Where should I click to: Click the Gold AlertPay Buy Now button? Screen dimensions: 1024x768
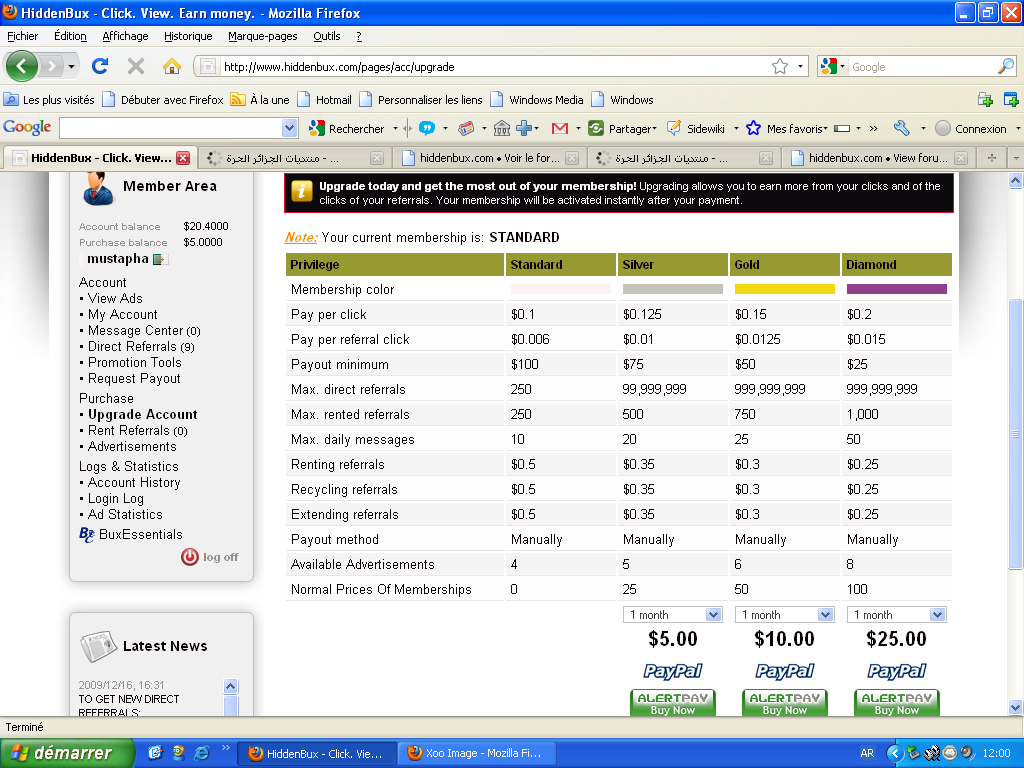pyautogui.click(x=784, y=703)
